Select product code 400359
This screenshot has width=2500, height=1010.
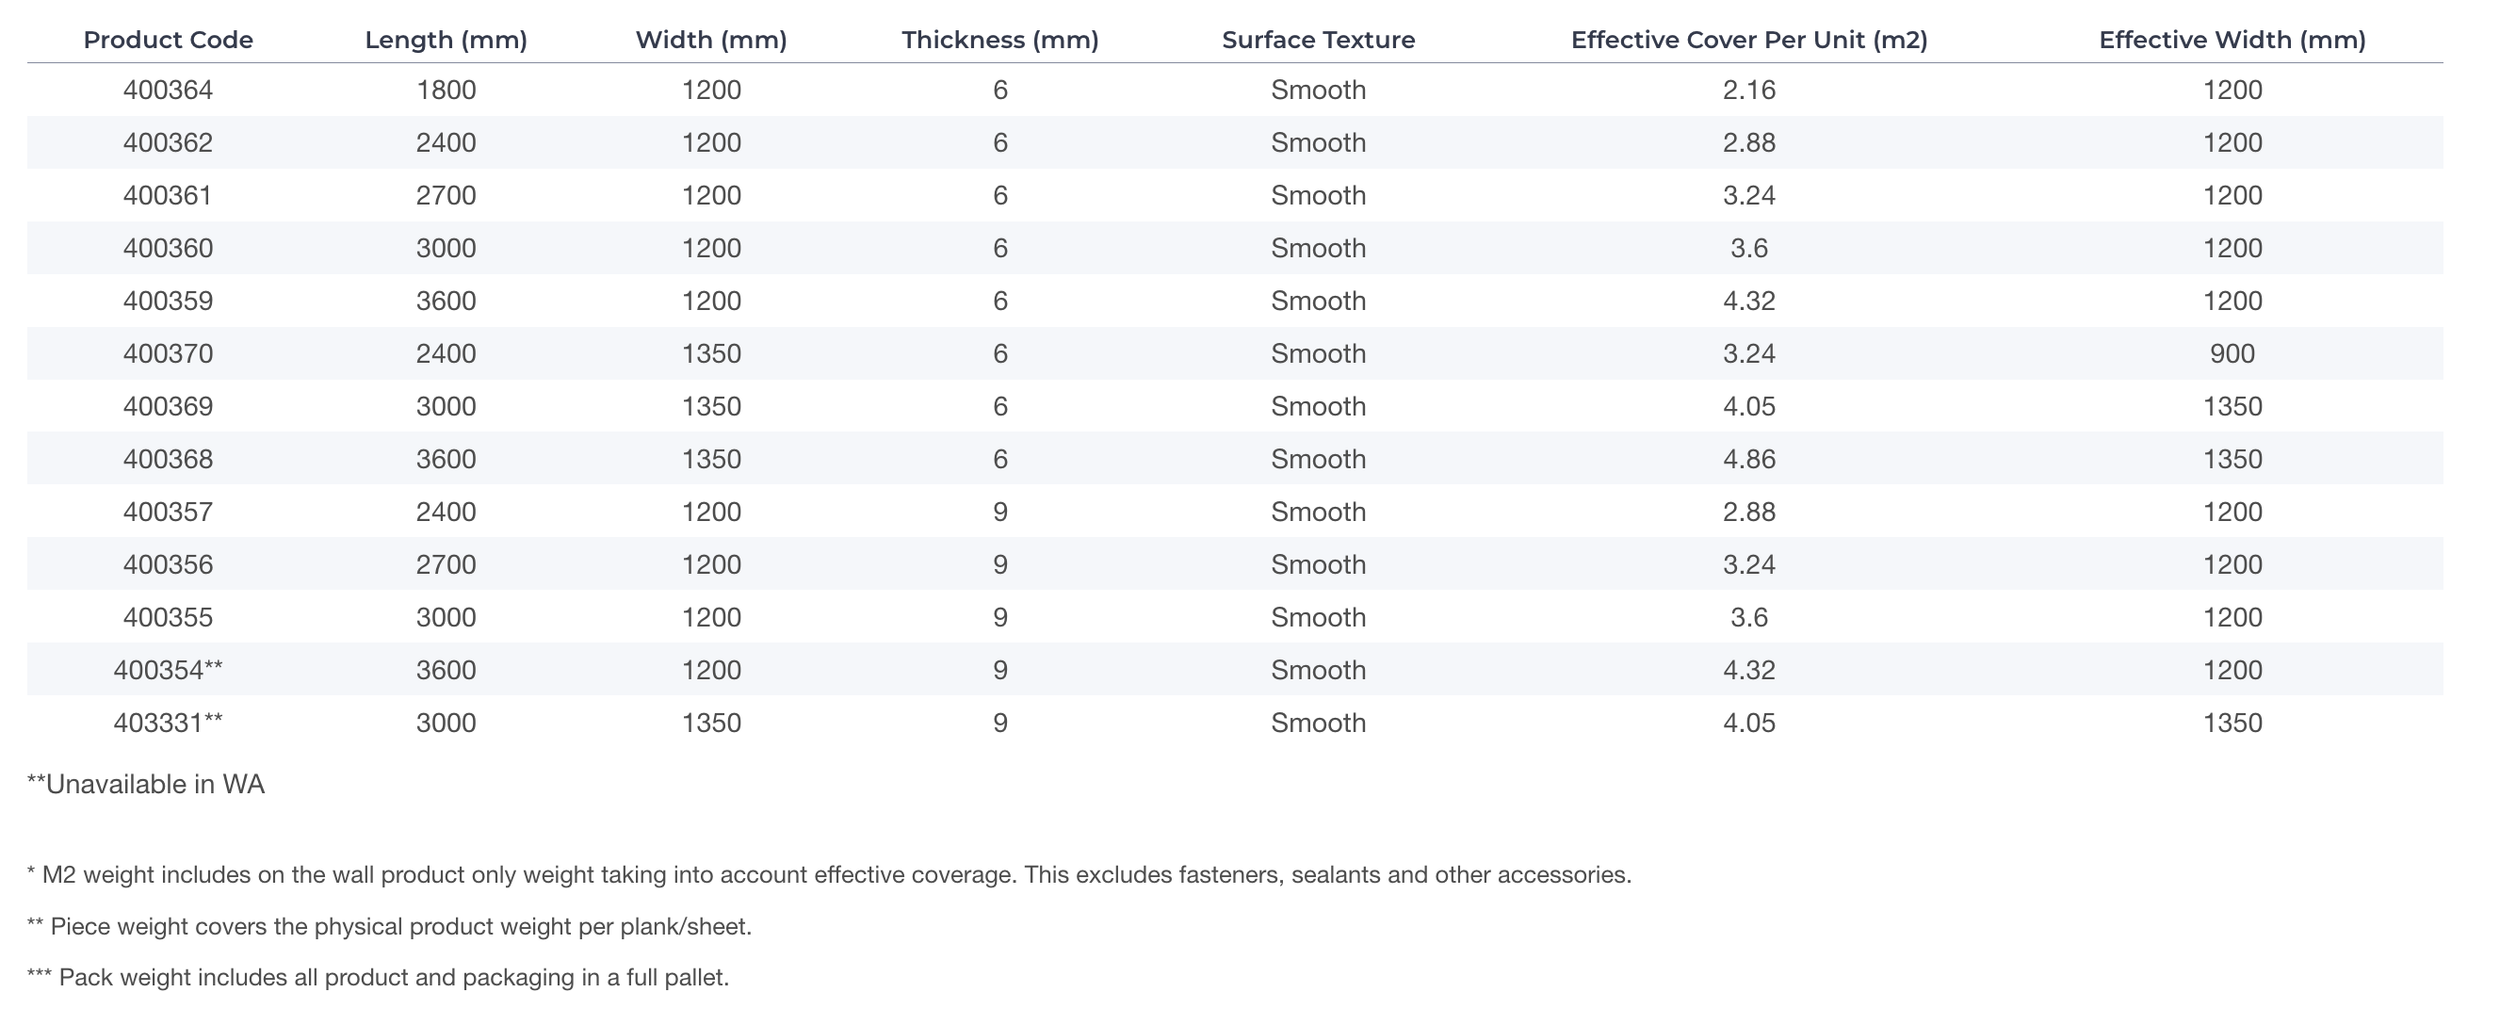(x=168, y=301)
